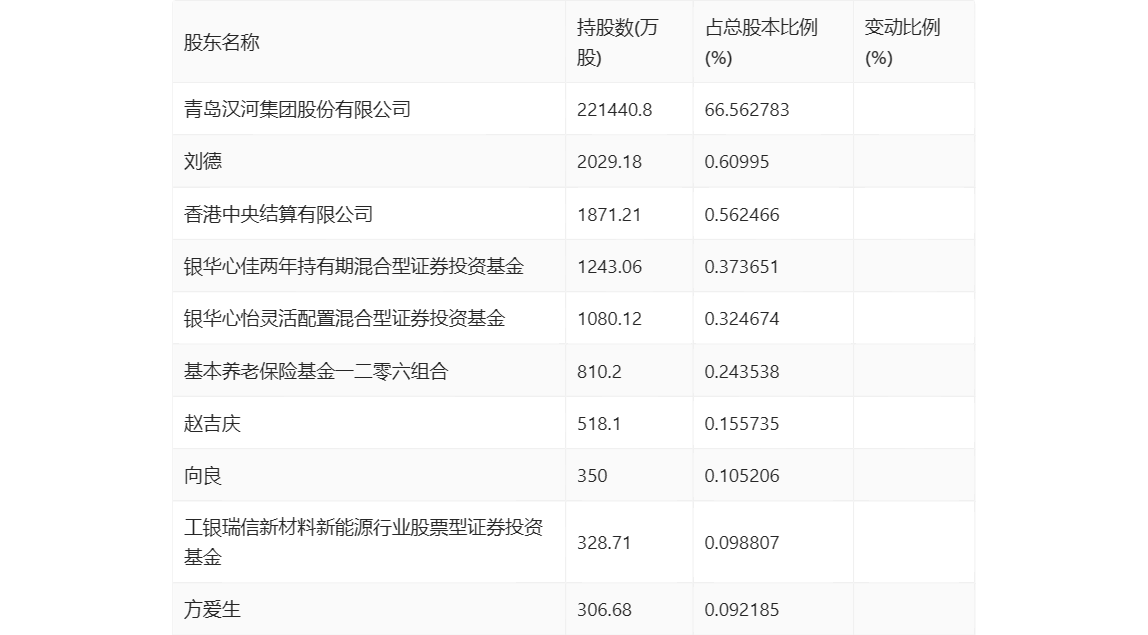Image resolution: width=1148 pixels, height=635 pixels.
Task: Click 工银瑞信新材料新能源行业股票型证券投资基金 entry
Action: click(x=363, y=542)
